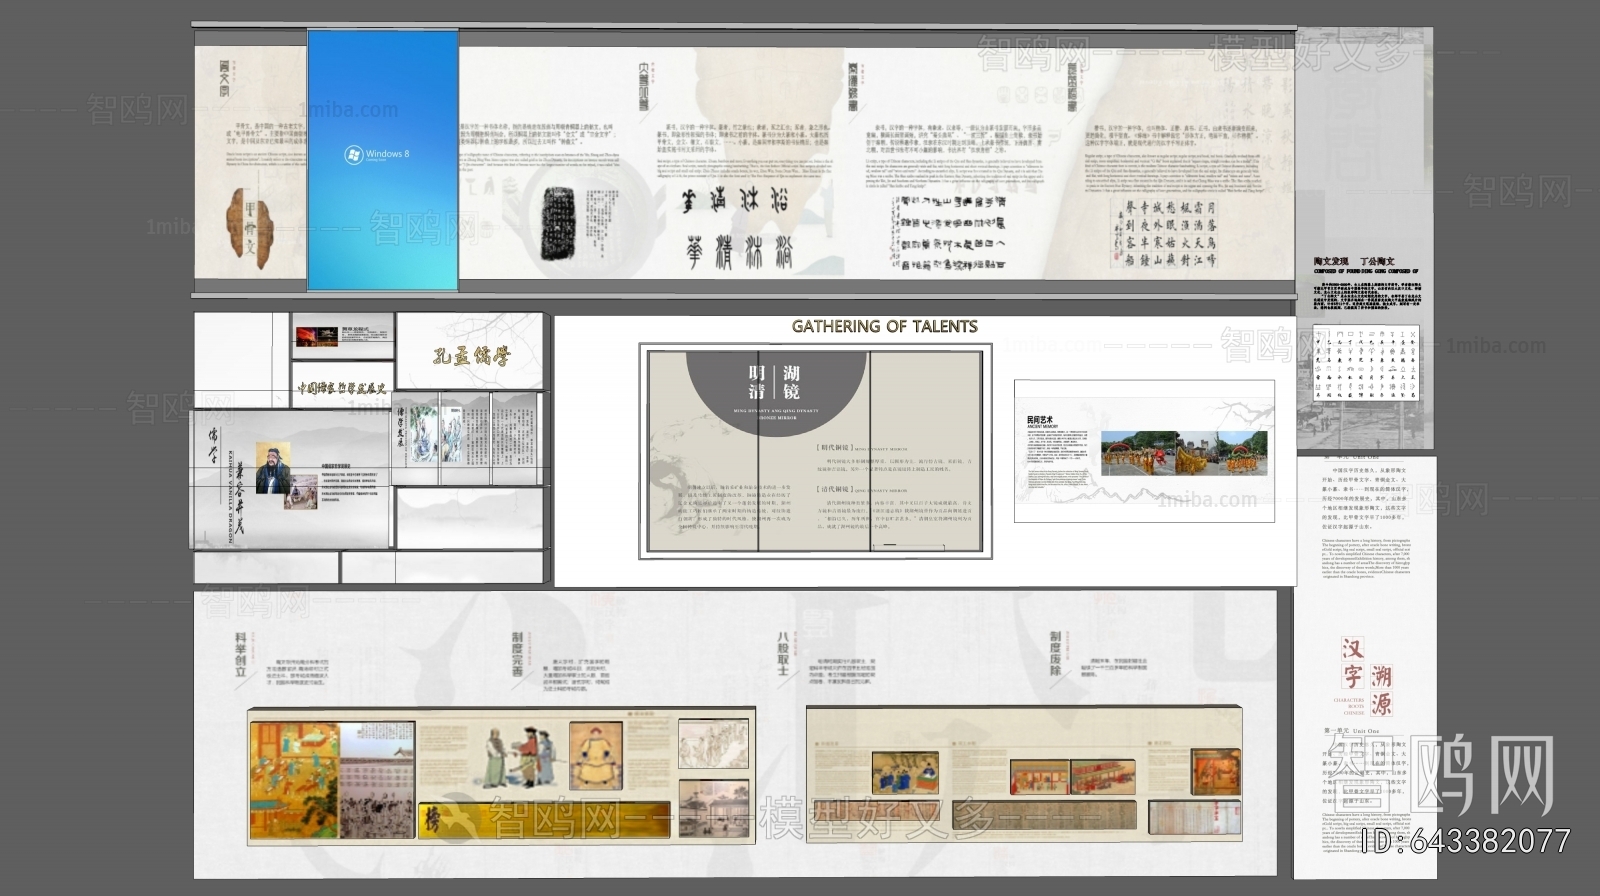This screenshot has width=1600, height=896.
Task: Select the ancient character grid chart
Action: [1365, 362]
